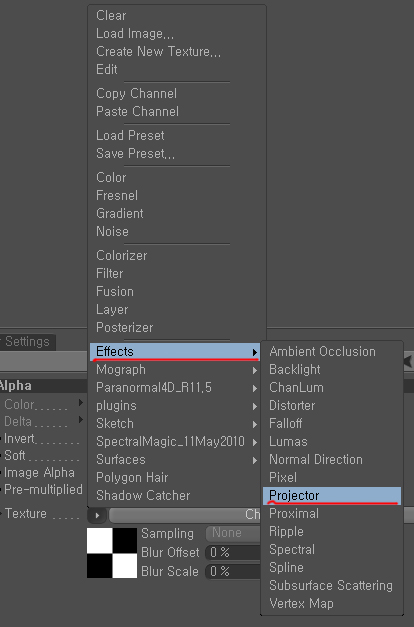Click the Blur Scale value field
This screenshot has height=627, width=414.
(x=233, y=572)
